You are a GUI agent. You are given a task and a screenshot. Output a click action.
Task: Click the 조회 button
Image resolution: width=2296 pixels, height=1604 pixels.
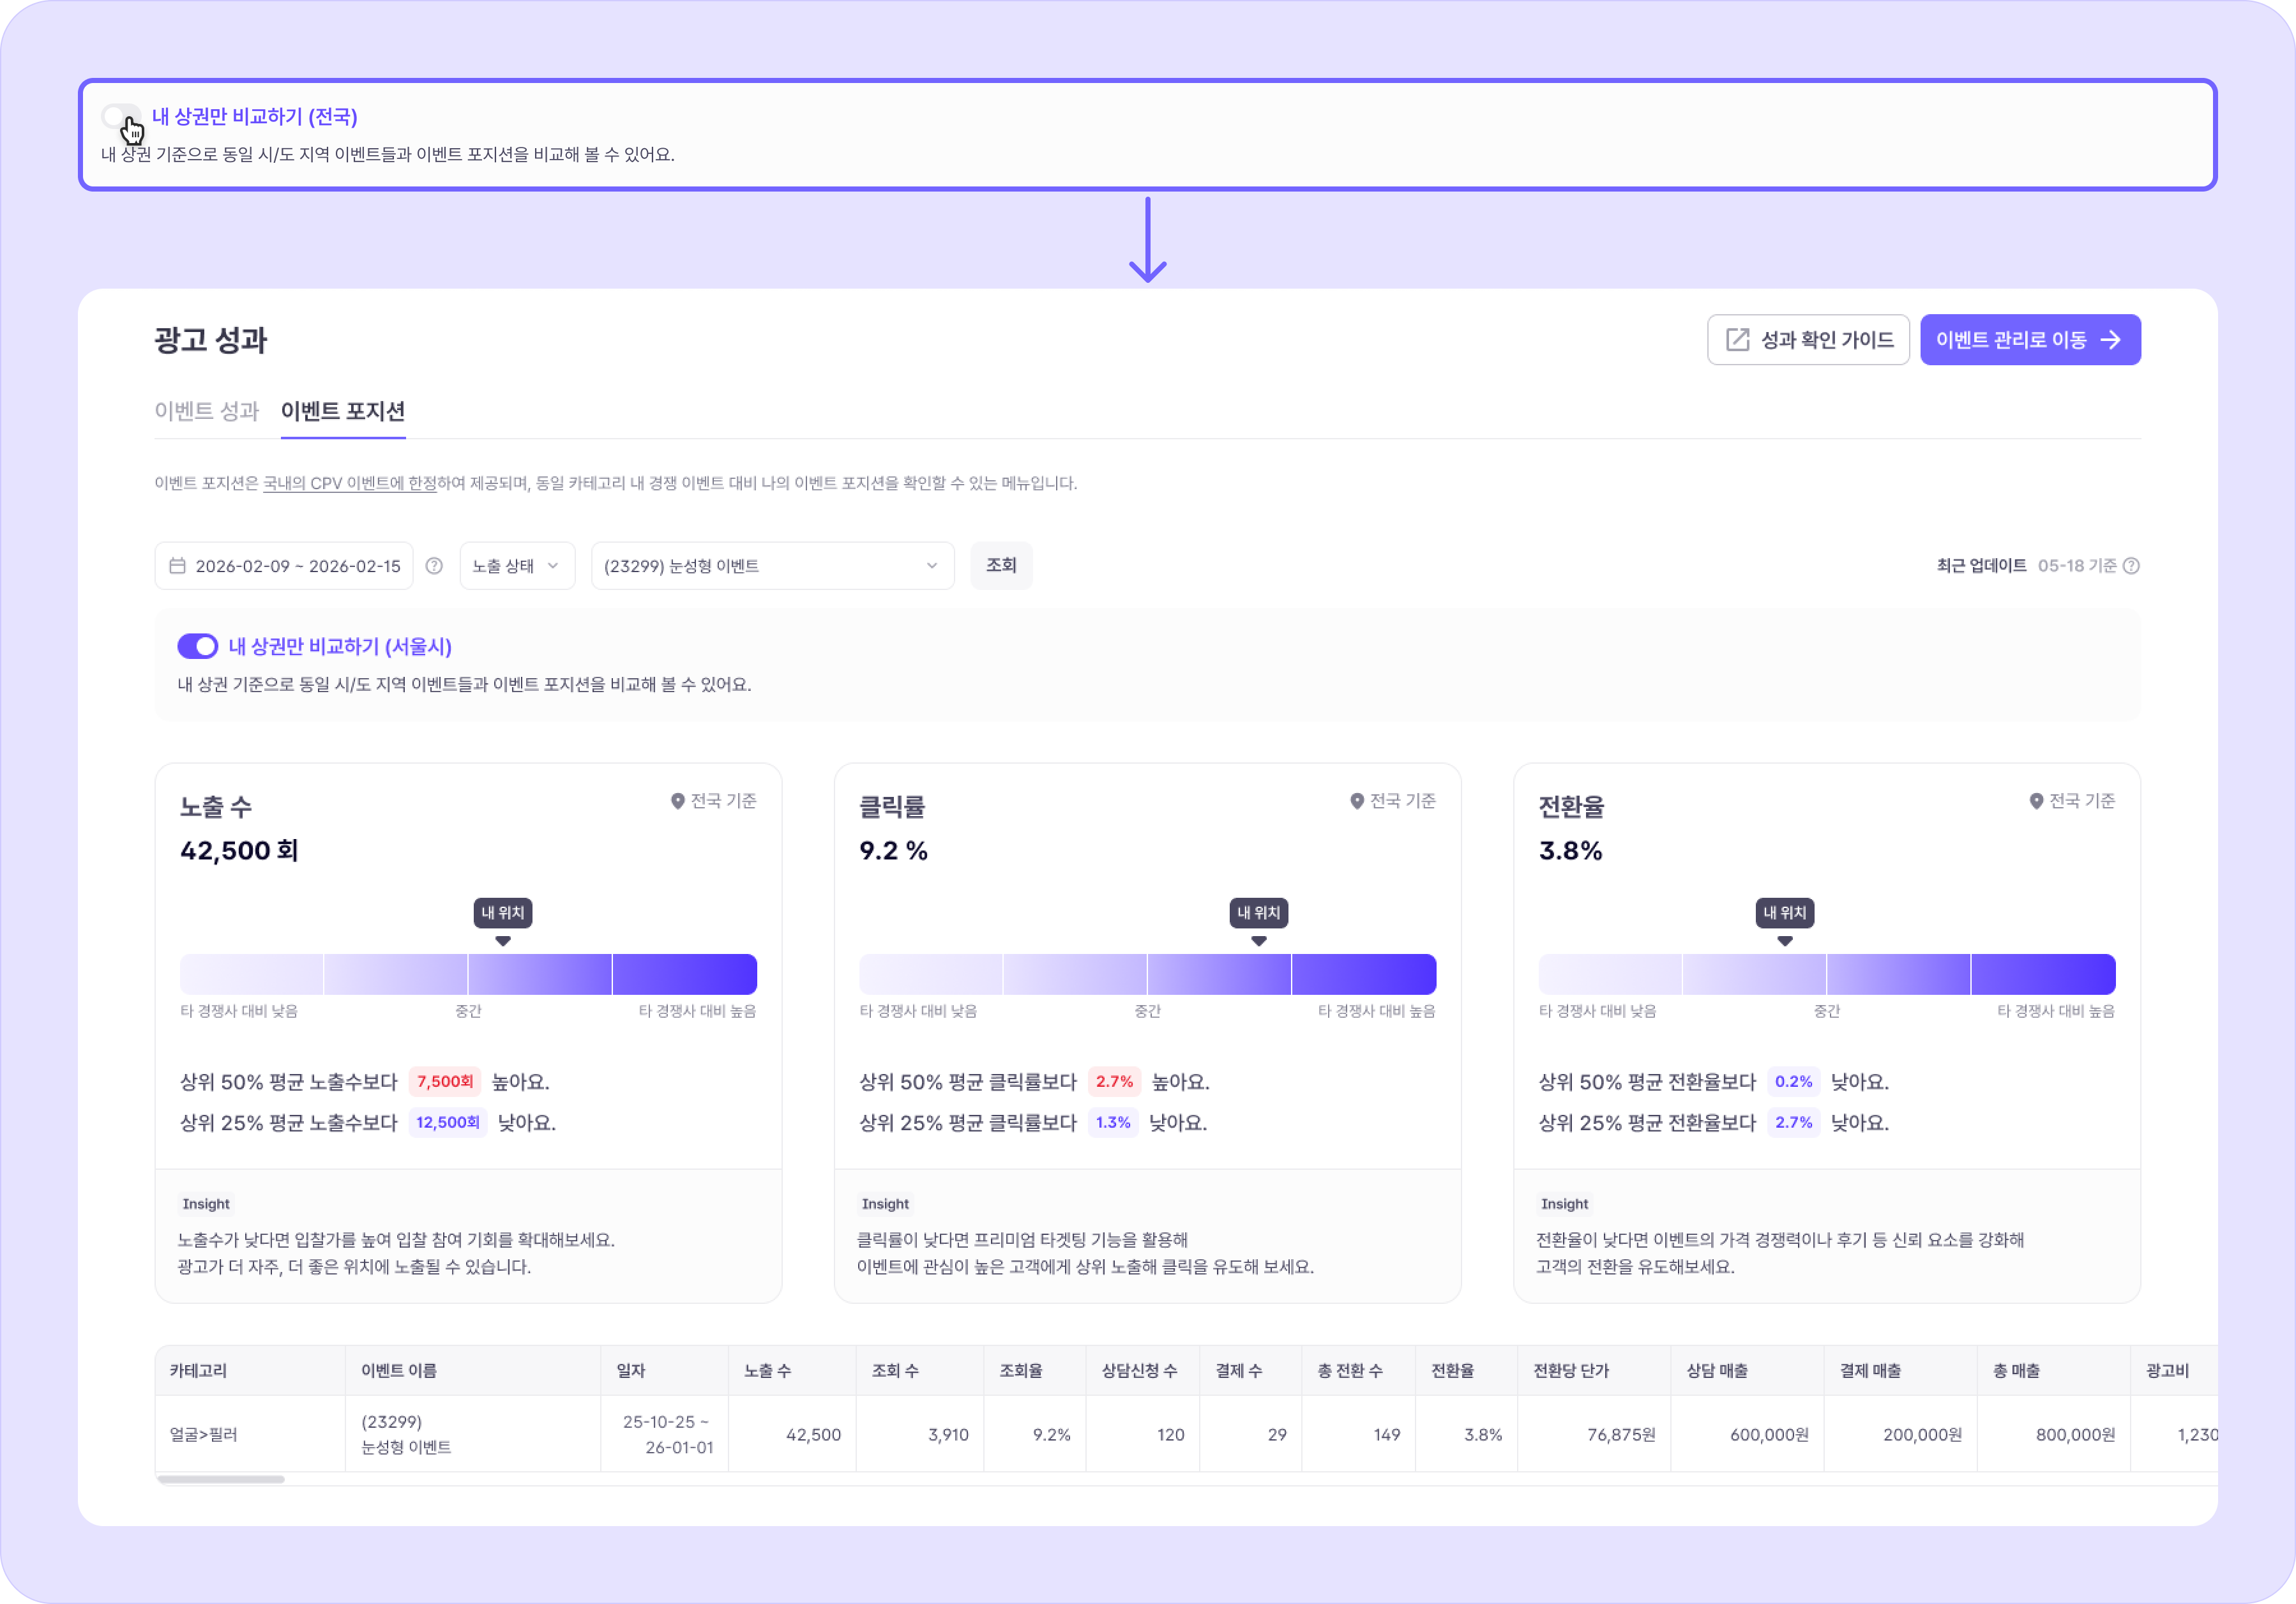(1001, 566)
